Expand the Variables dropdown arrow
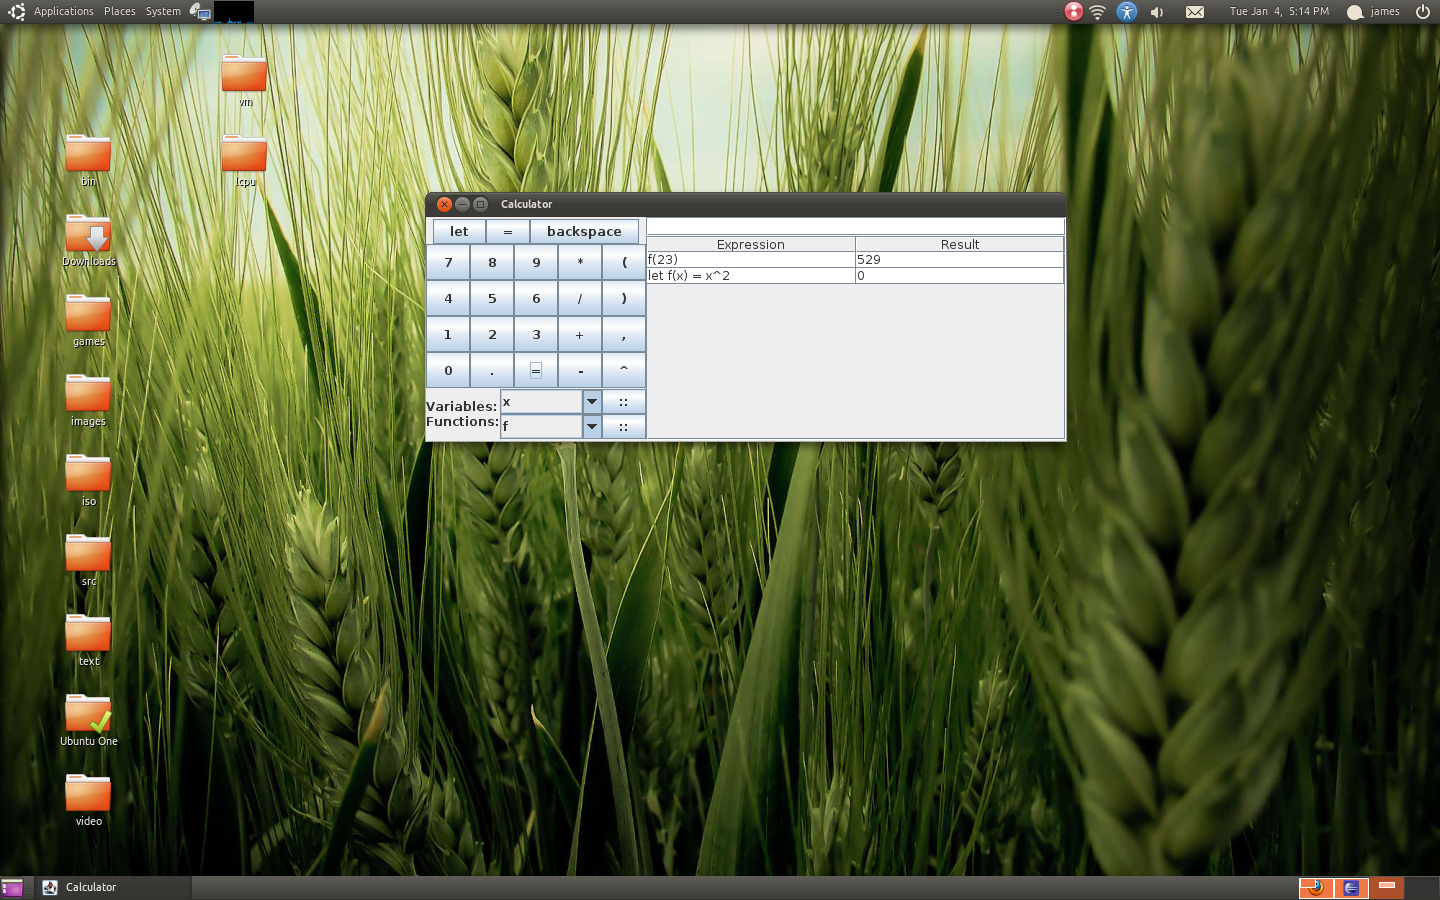 (x=592, y=402)
